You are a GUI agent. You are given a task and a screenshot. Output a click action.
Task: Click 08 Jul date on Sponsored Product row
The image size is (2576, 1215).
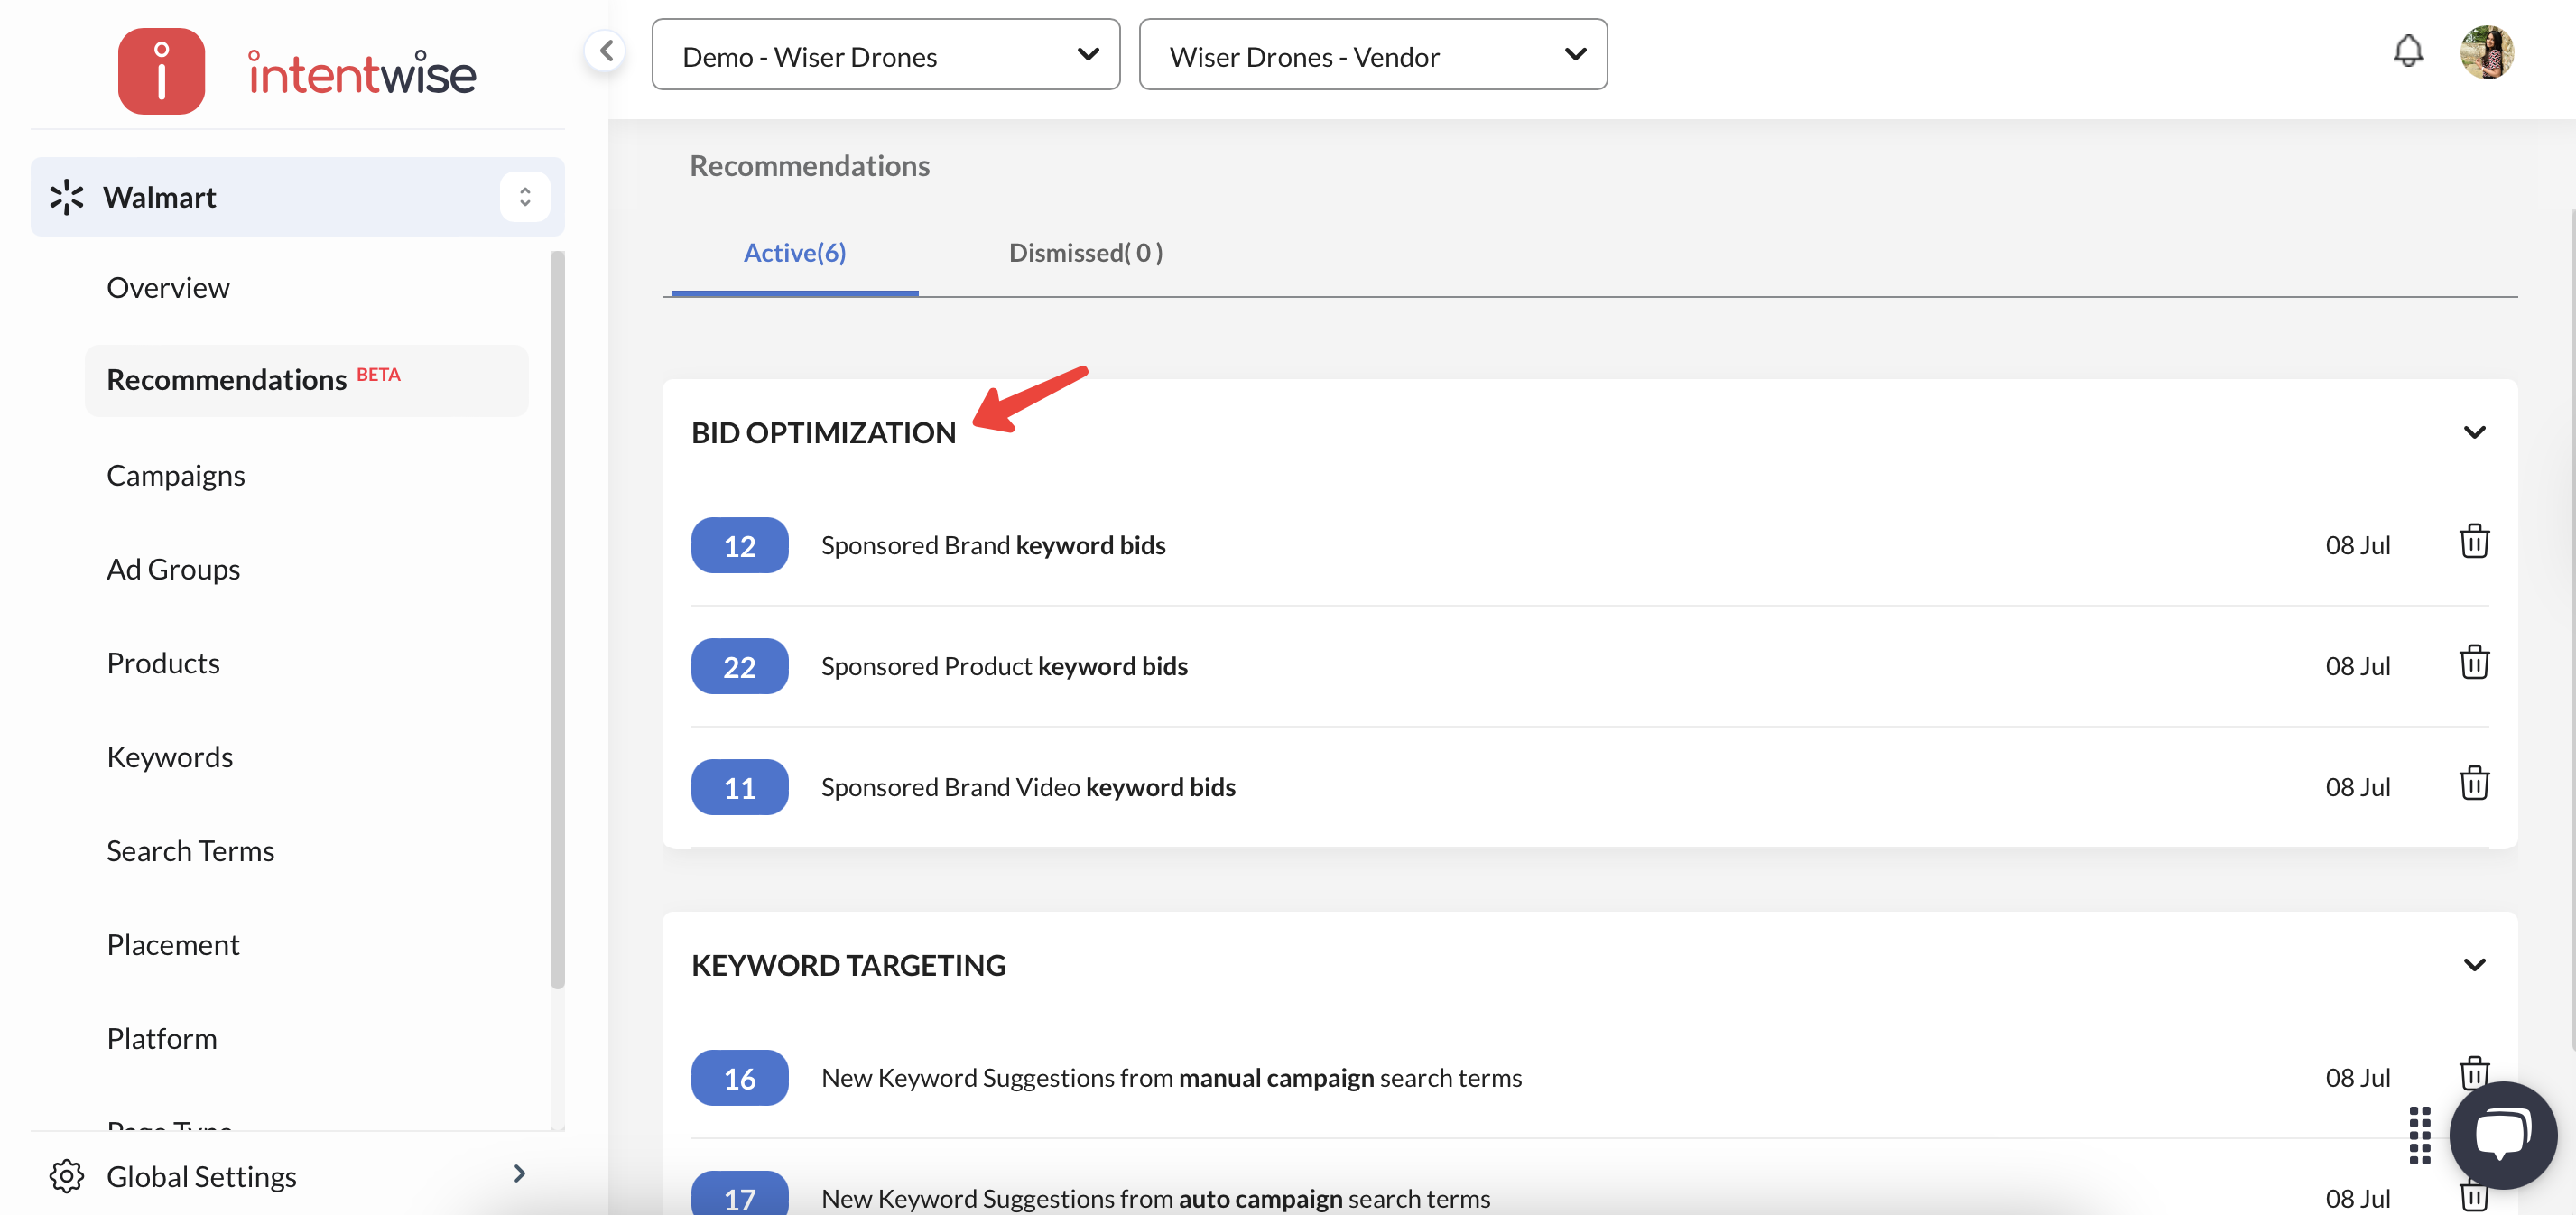click(x=2357, y=667)
